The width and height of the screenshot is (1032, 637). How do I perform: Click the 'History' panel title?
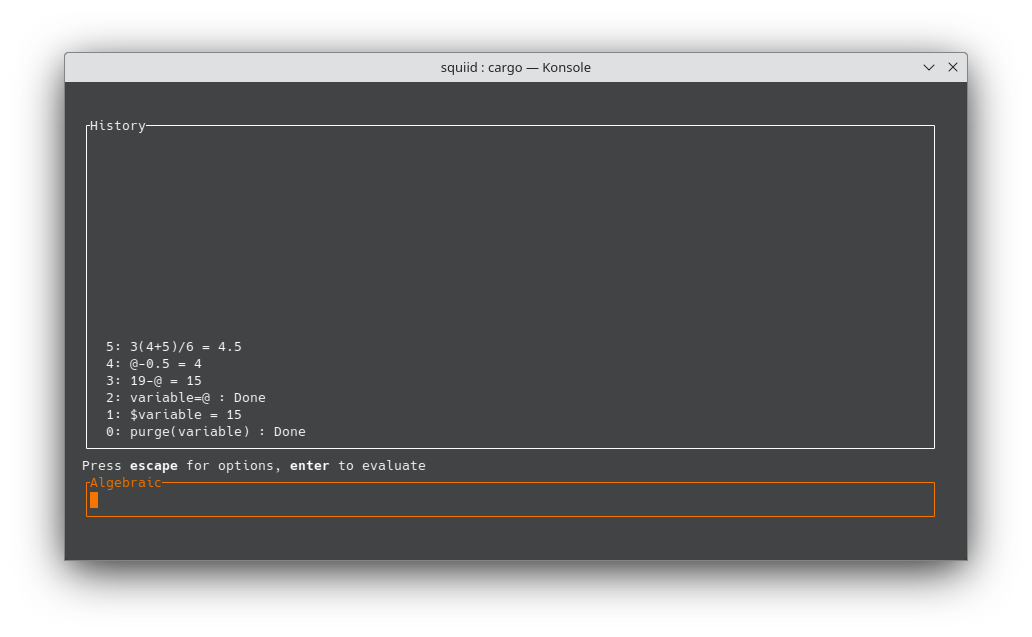[117, 126]
